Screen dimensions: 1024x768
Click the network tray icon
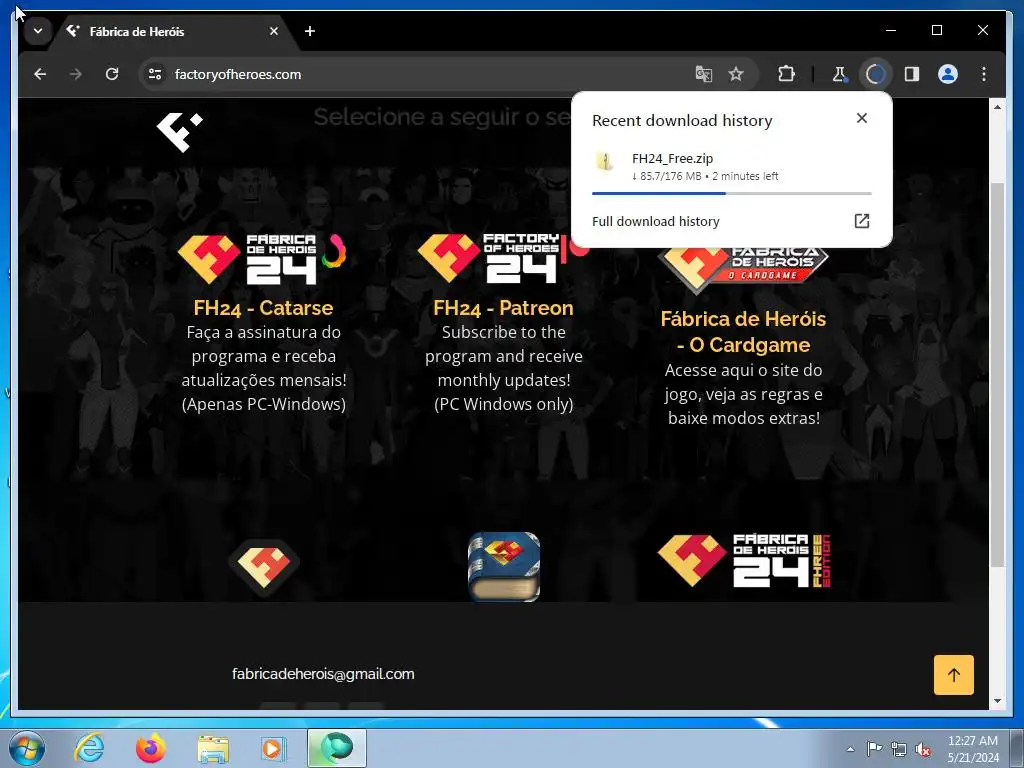point(899,749)
